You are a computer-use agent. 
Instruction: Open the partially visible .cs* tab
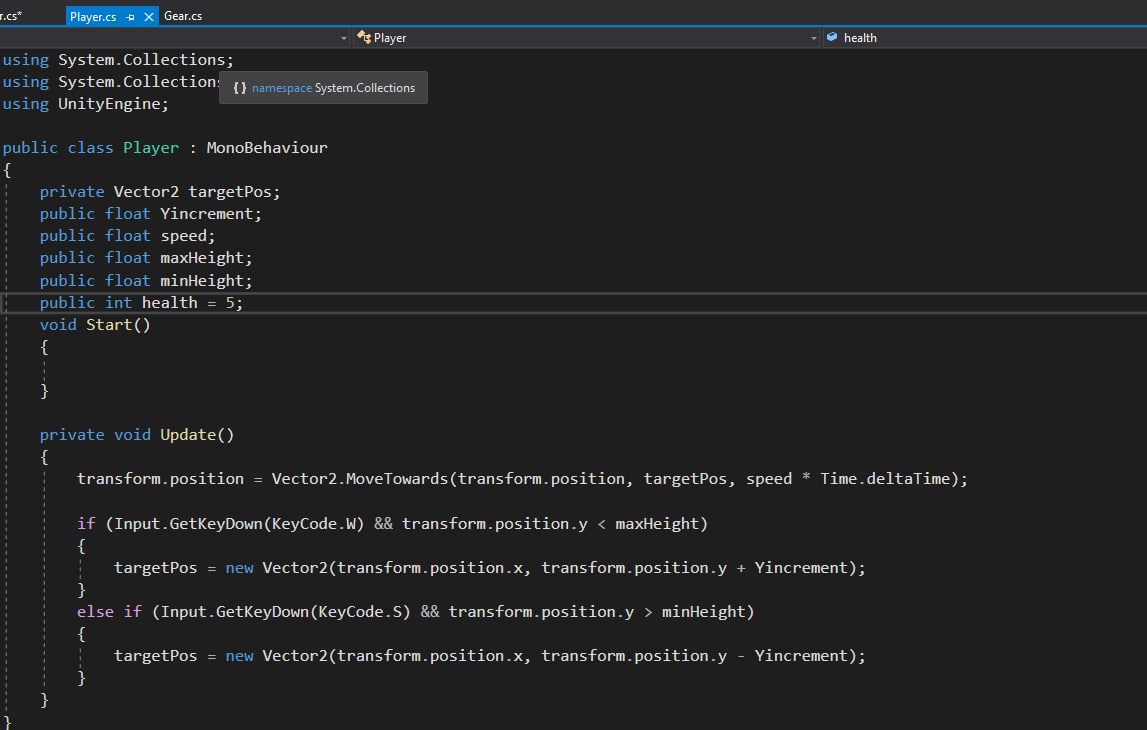[12, 16]
